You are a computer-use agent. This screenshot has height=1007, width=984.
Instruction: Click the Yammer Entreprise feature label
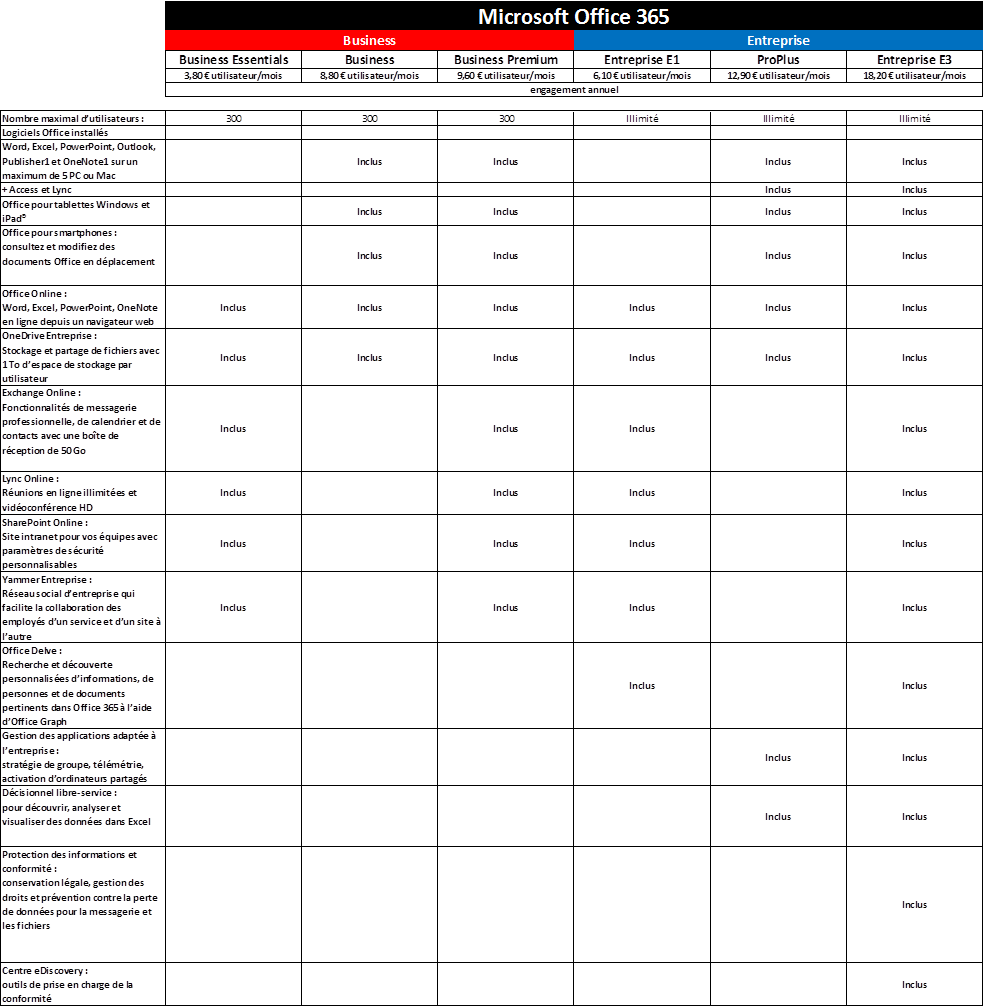click(47, 579)
